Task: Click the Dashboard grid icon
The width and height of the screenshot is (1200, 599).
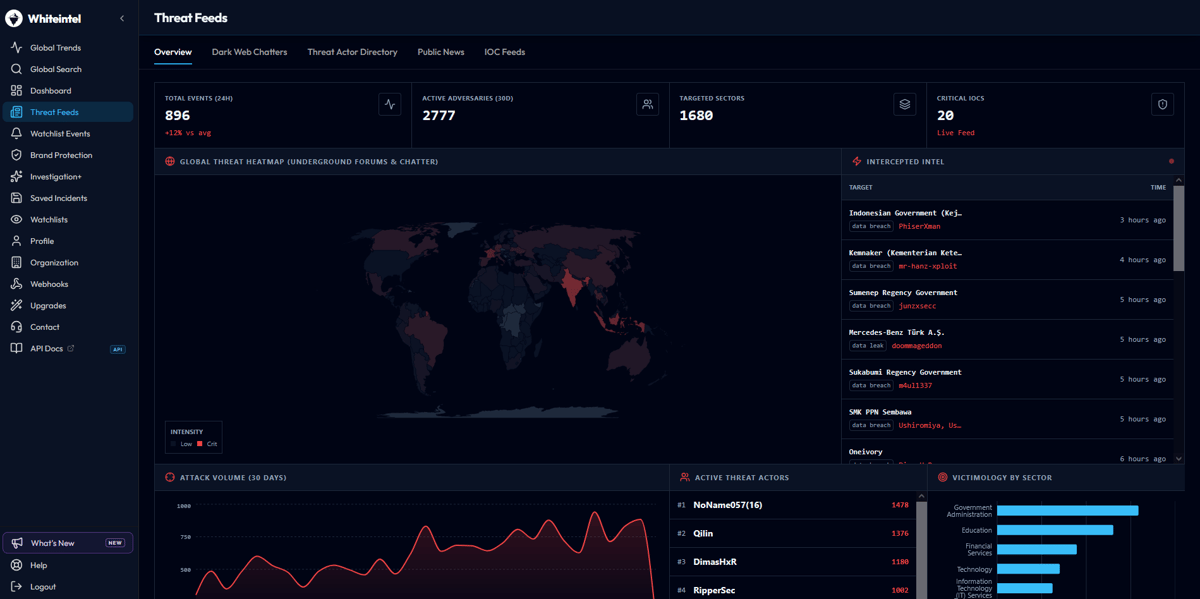Action: tap(16, 91)
